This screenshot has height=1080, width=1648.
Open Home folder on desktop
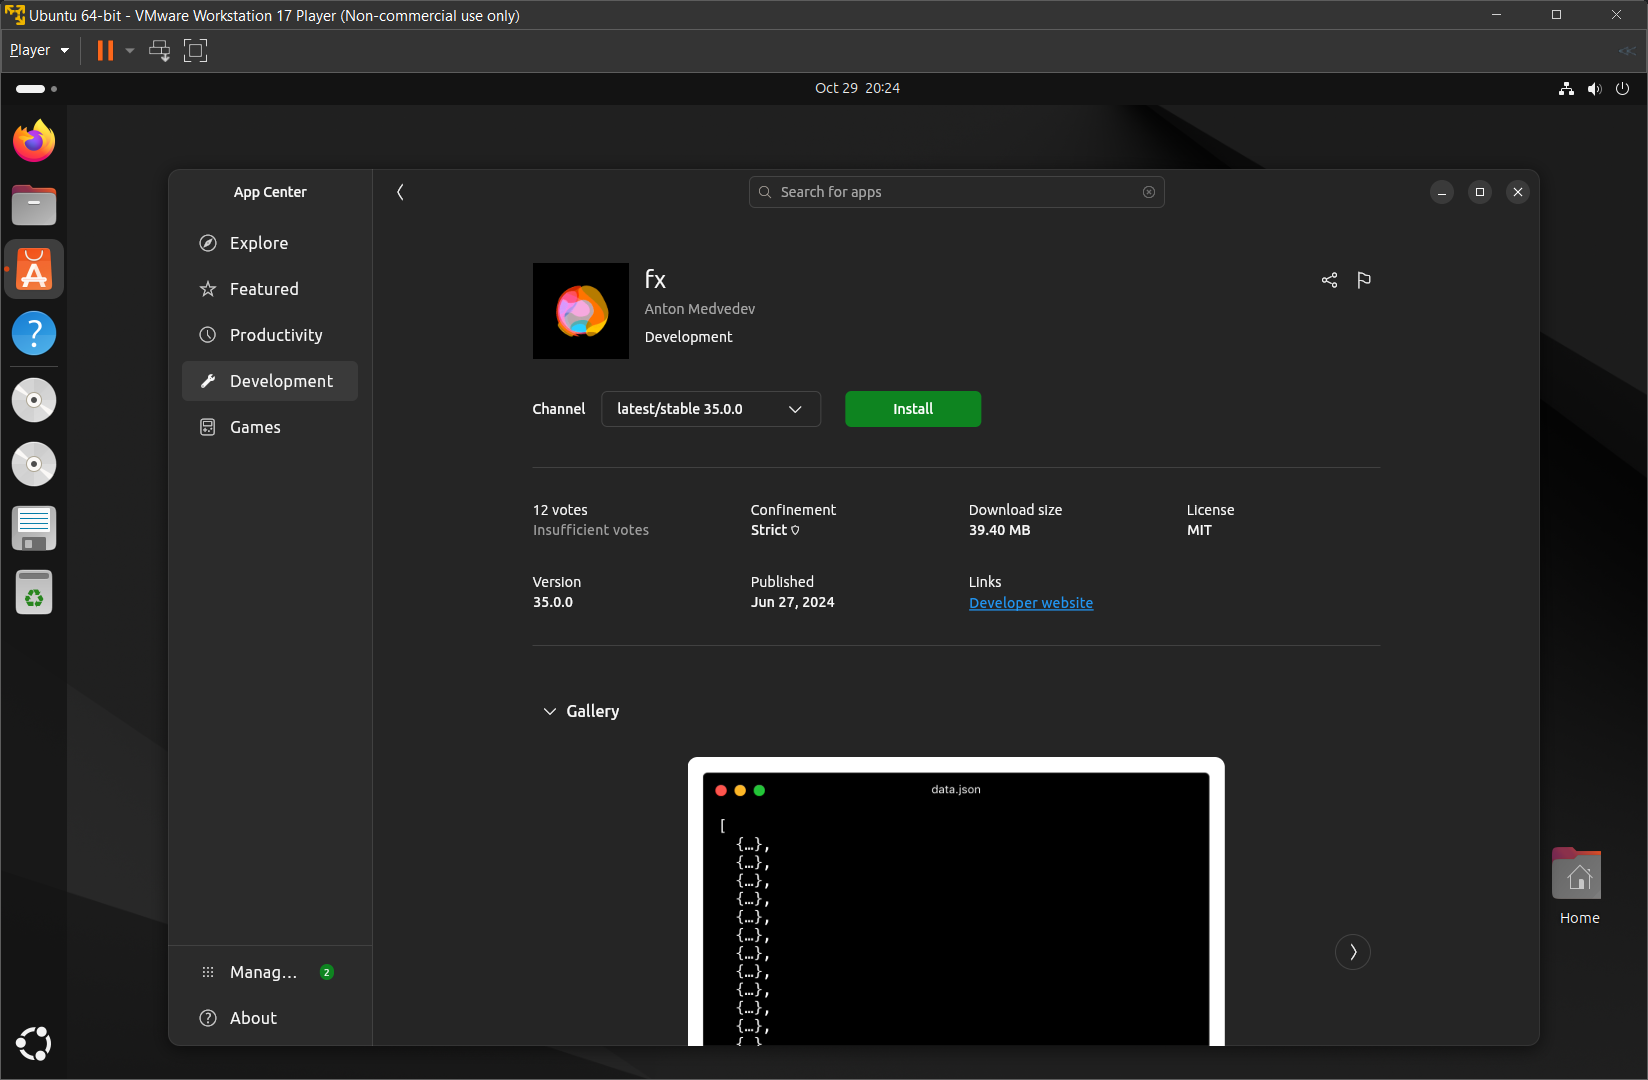coord(1579,886)
